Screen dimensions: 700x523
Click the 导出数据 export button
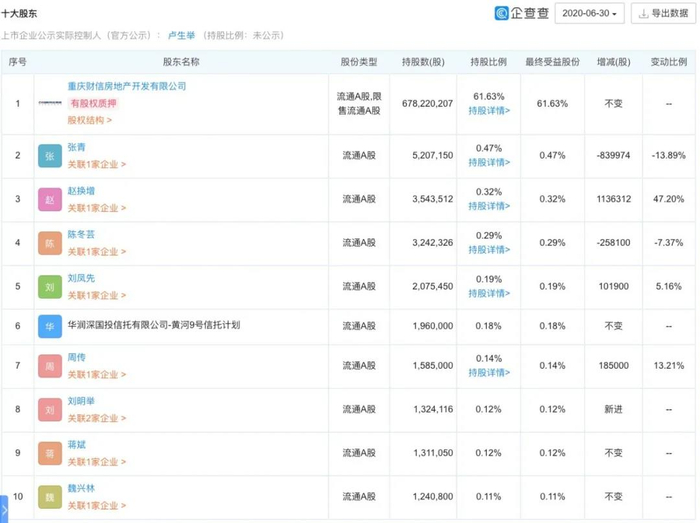click(x=663, y=13)
